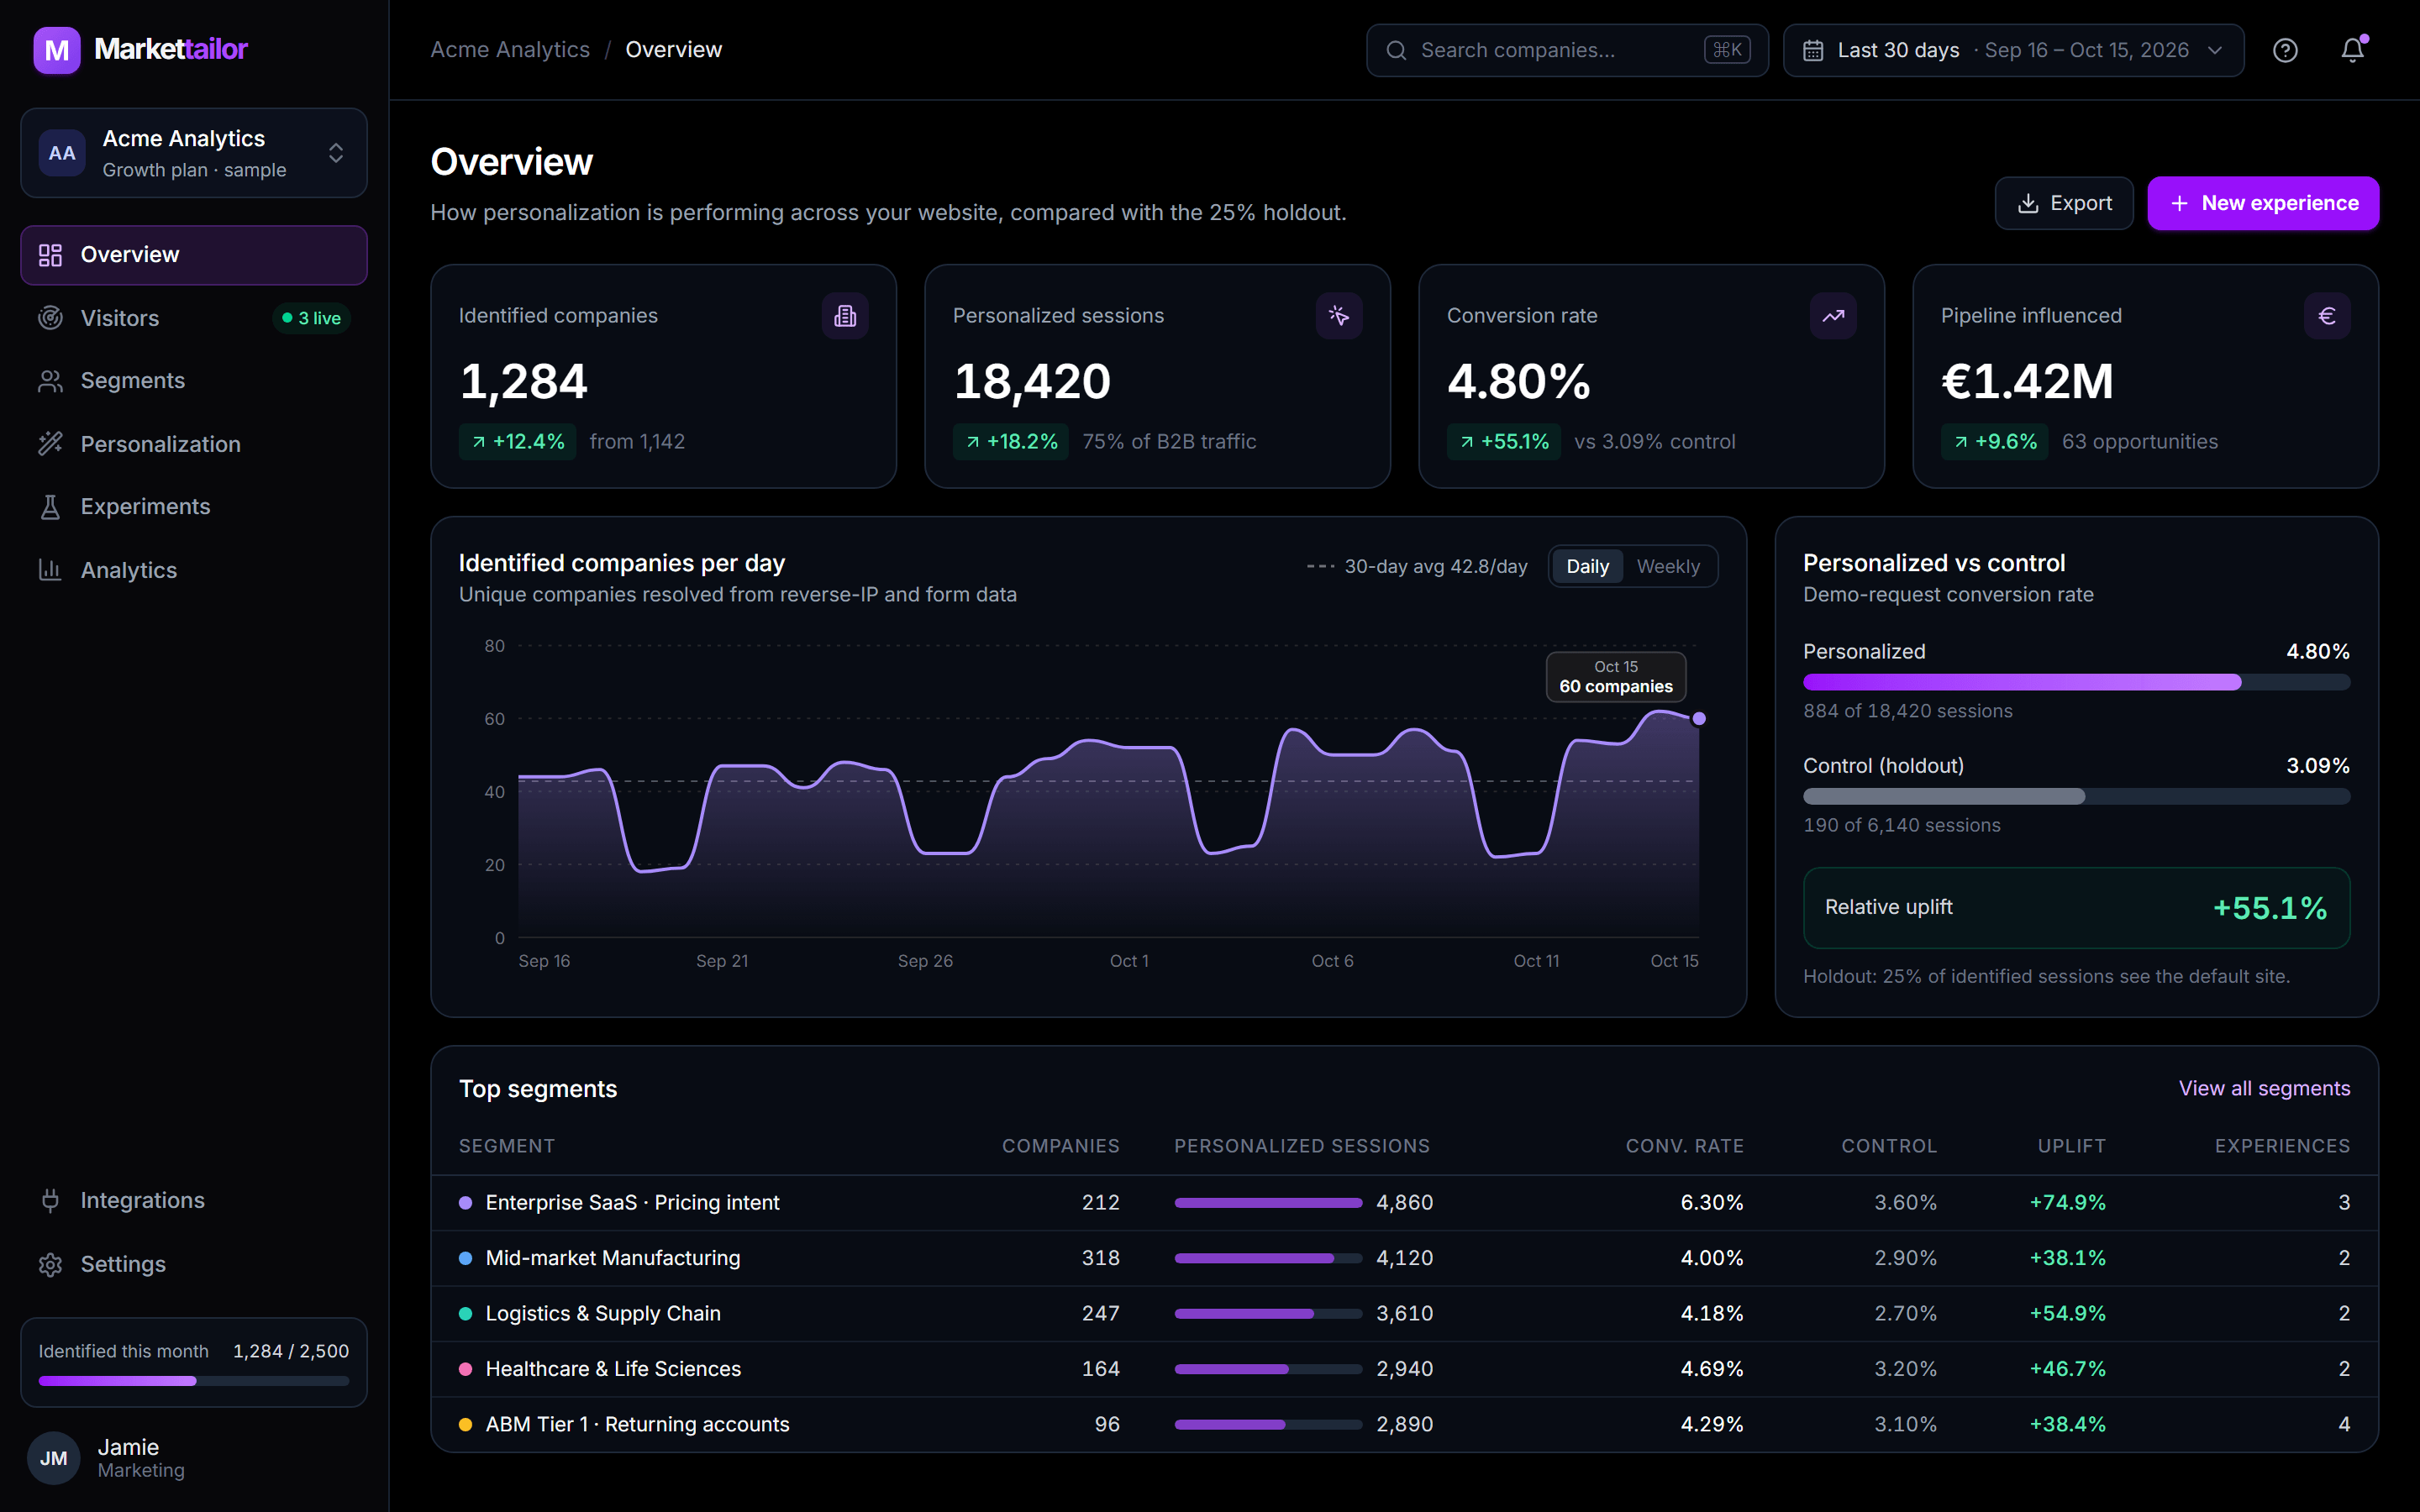
Task: Click the 3 live badge
Action: (x=311, y=318)
